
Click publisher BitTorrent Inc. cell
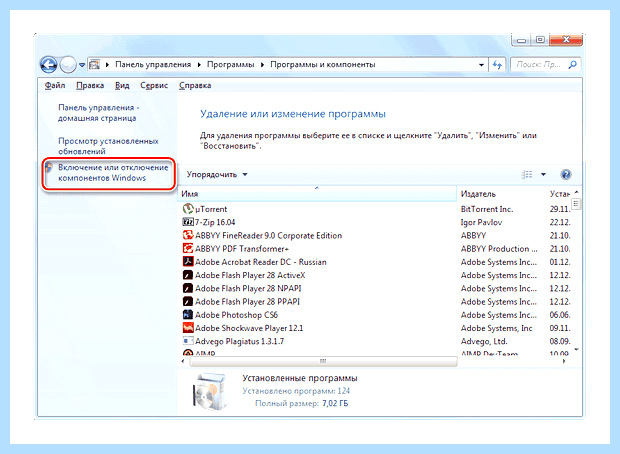[487, 209]
